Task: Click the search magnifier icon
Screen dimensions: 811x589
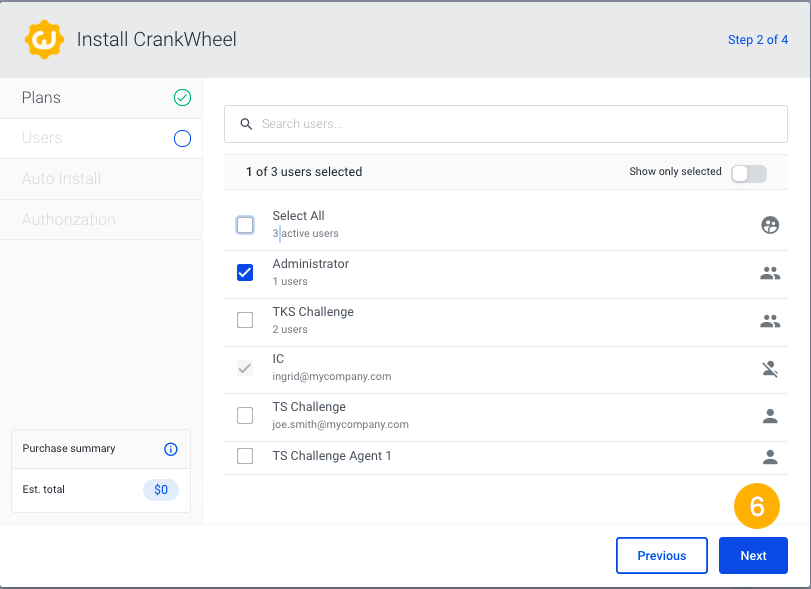Action: point(246,124)
